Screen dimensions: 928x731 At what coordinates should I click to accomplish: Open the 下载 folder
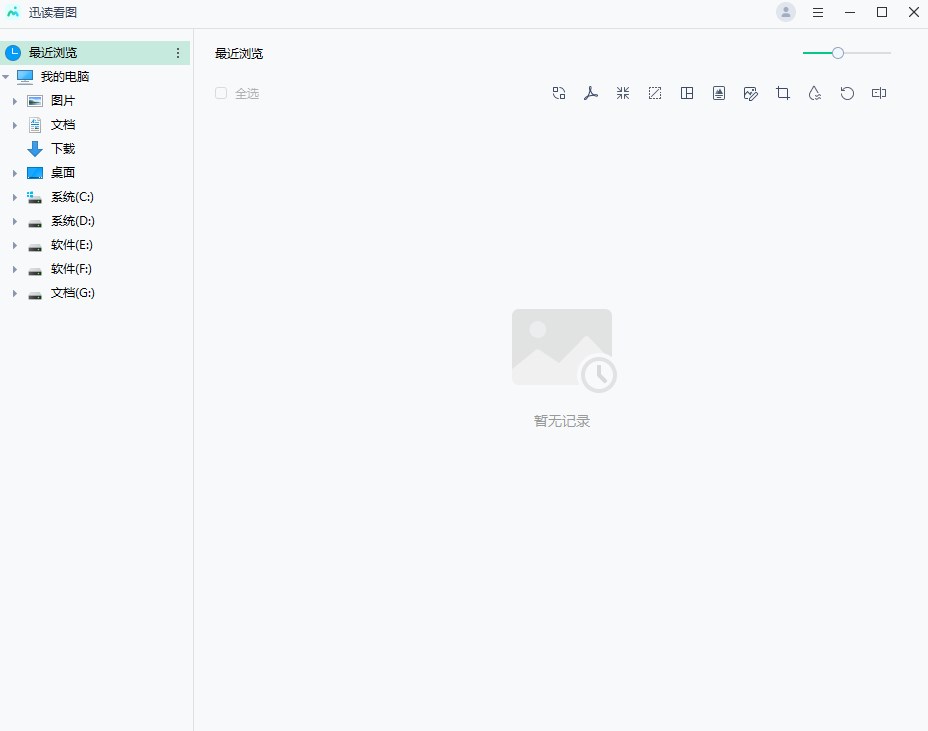click(62, 149)
